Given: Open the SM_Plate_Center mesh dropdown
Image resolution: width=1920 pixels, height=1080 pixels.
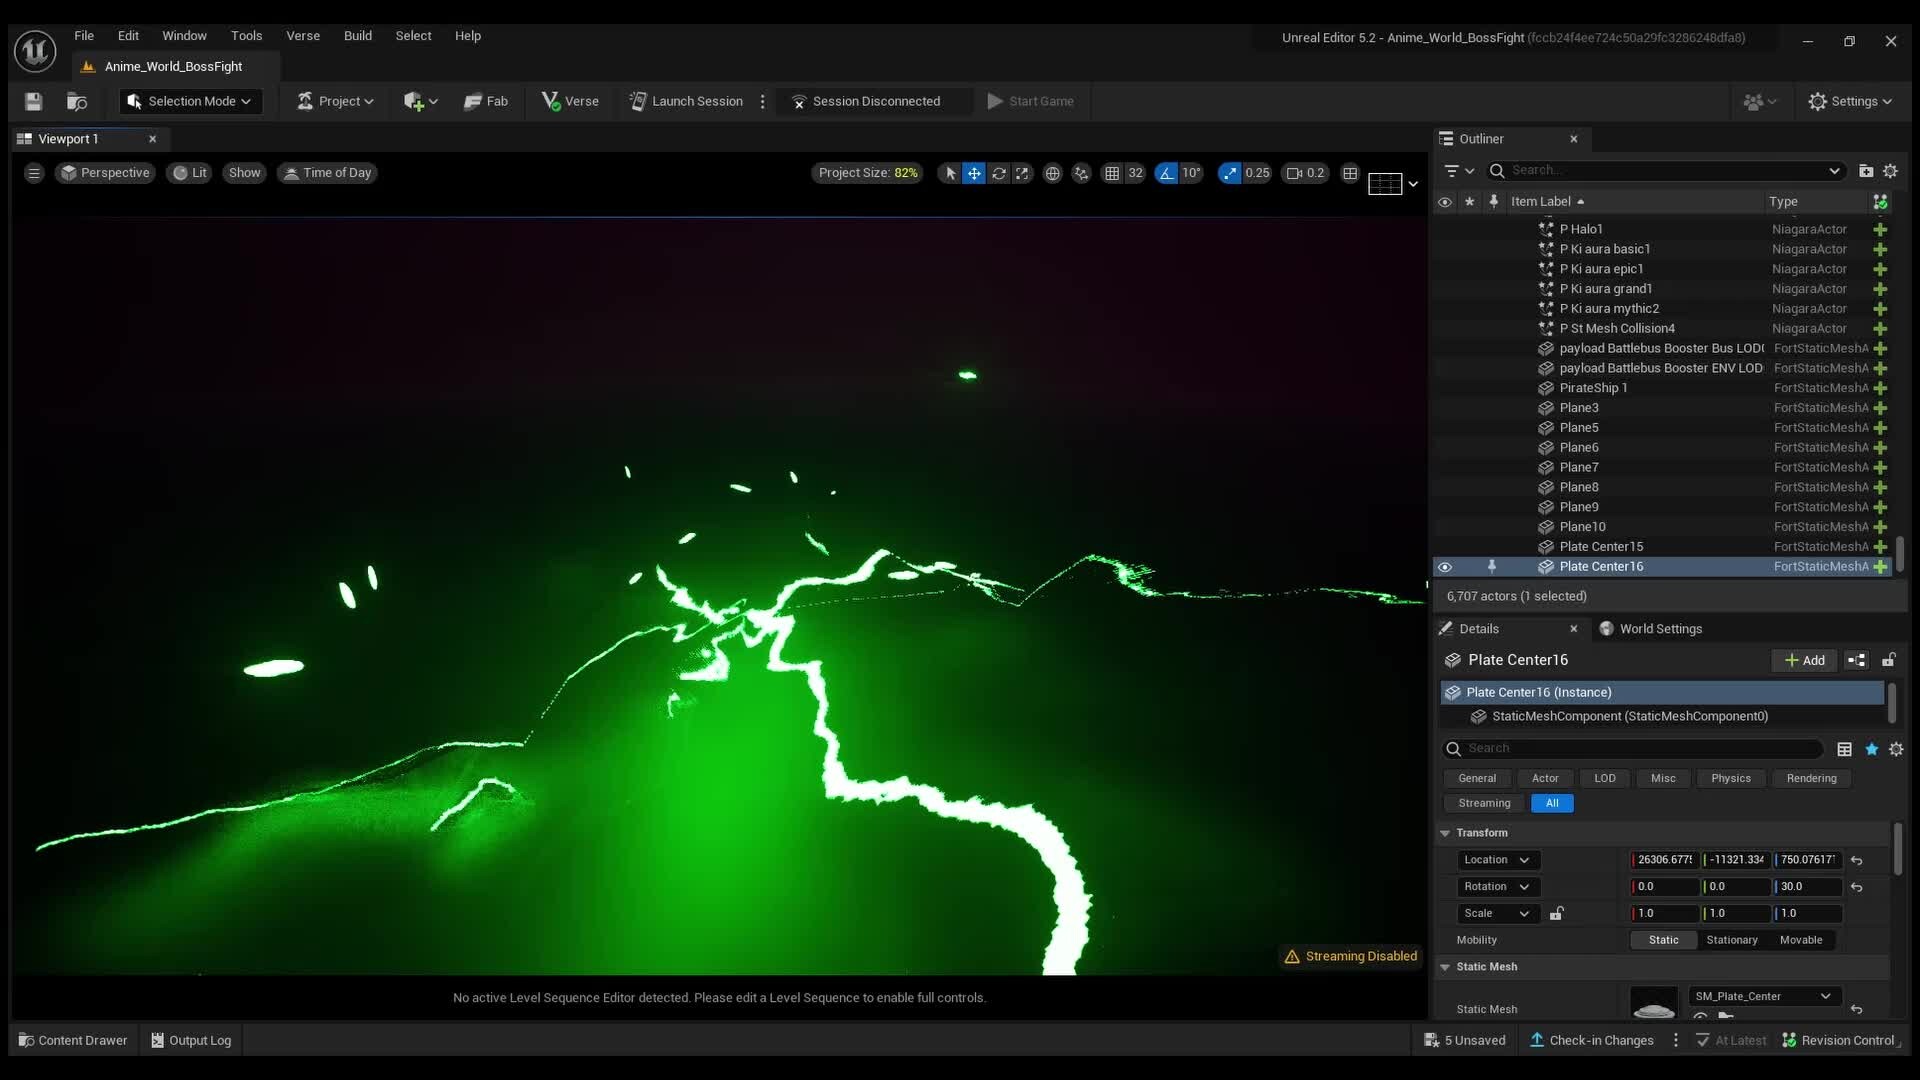Looking at the screenshot, I should click(1763, 996).
